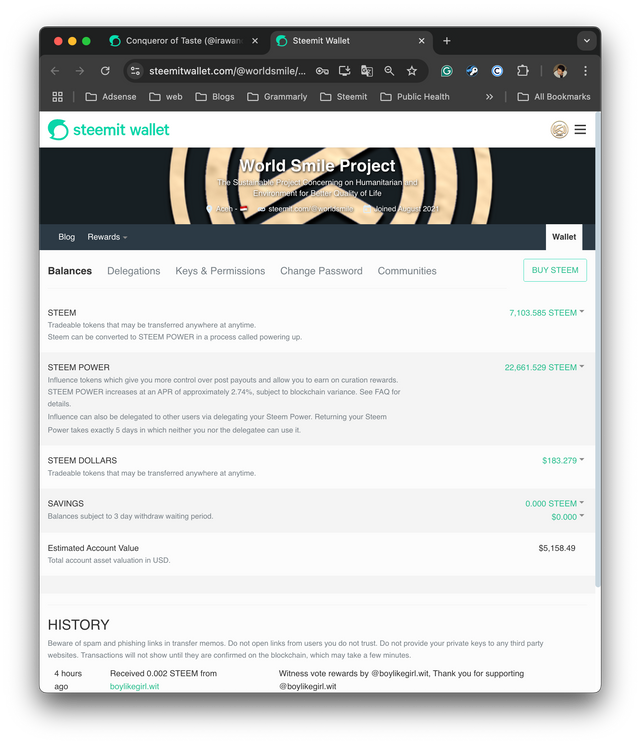
Task: Open the savings 0.000 STEEM dropdown
Action: coord(555,503)
